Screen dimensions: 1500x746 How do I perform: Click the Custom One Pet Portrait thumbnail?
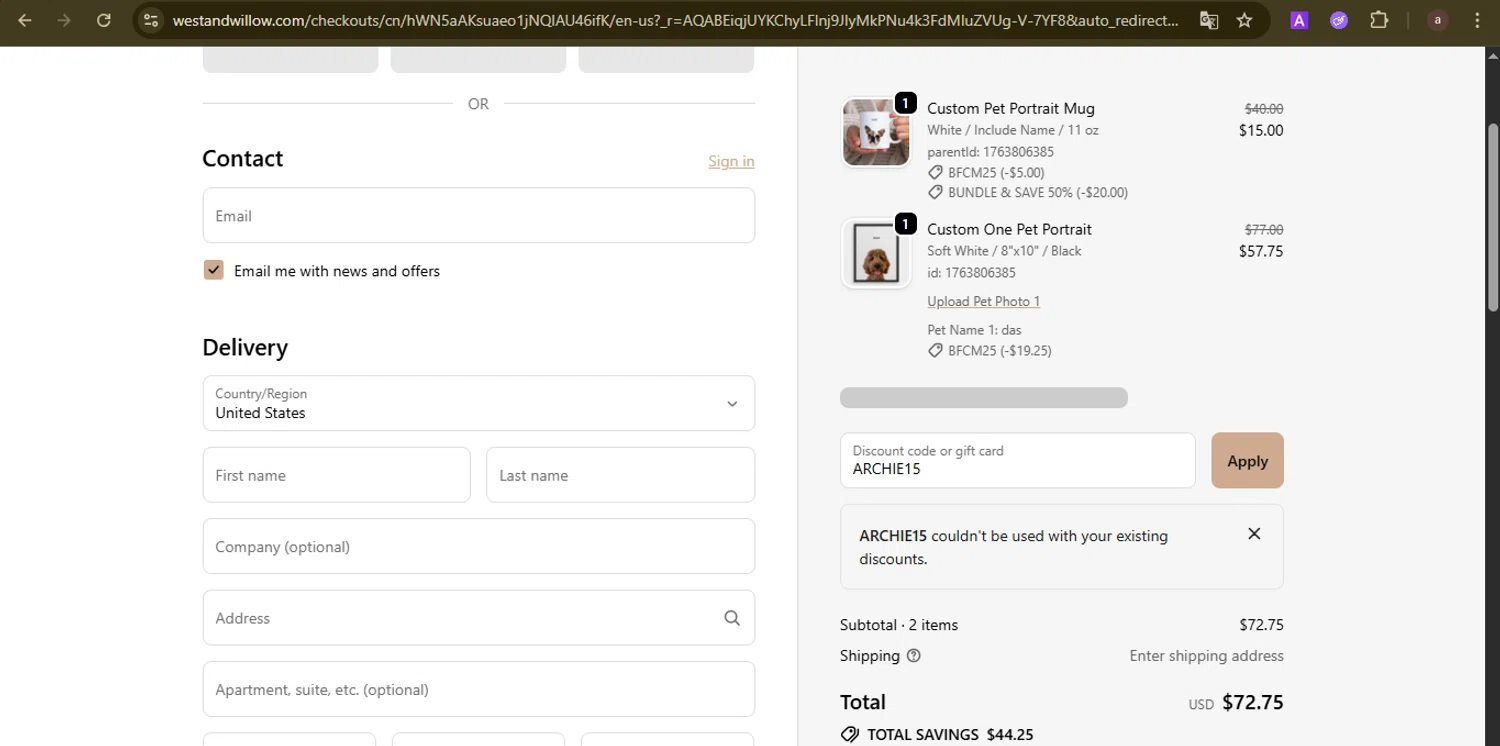pyautogui.click(x=876, y=253)
